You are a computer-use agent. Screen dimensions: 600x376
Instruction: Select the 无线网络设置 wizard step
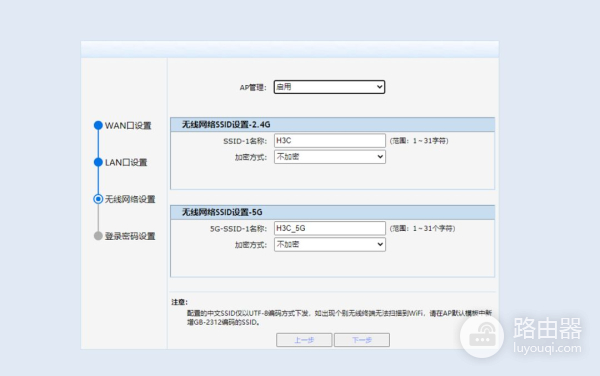pyautogui.click(x=130, y=199)
